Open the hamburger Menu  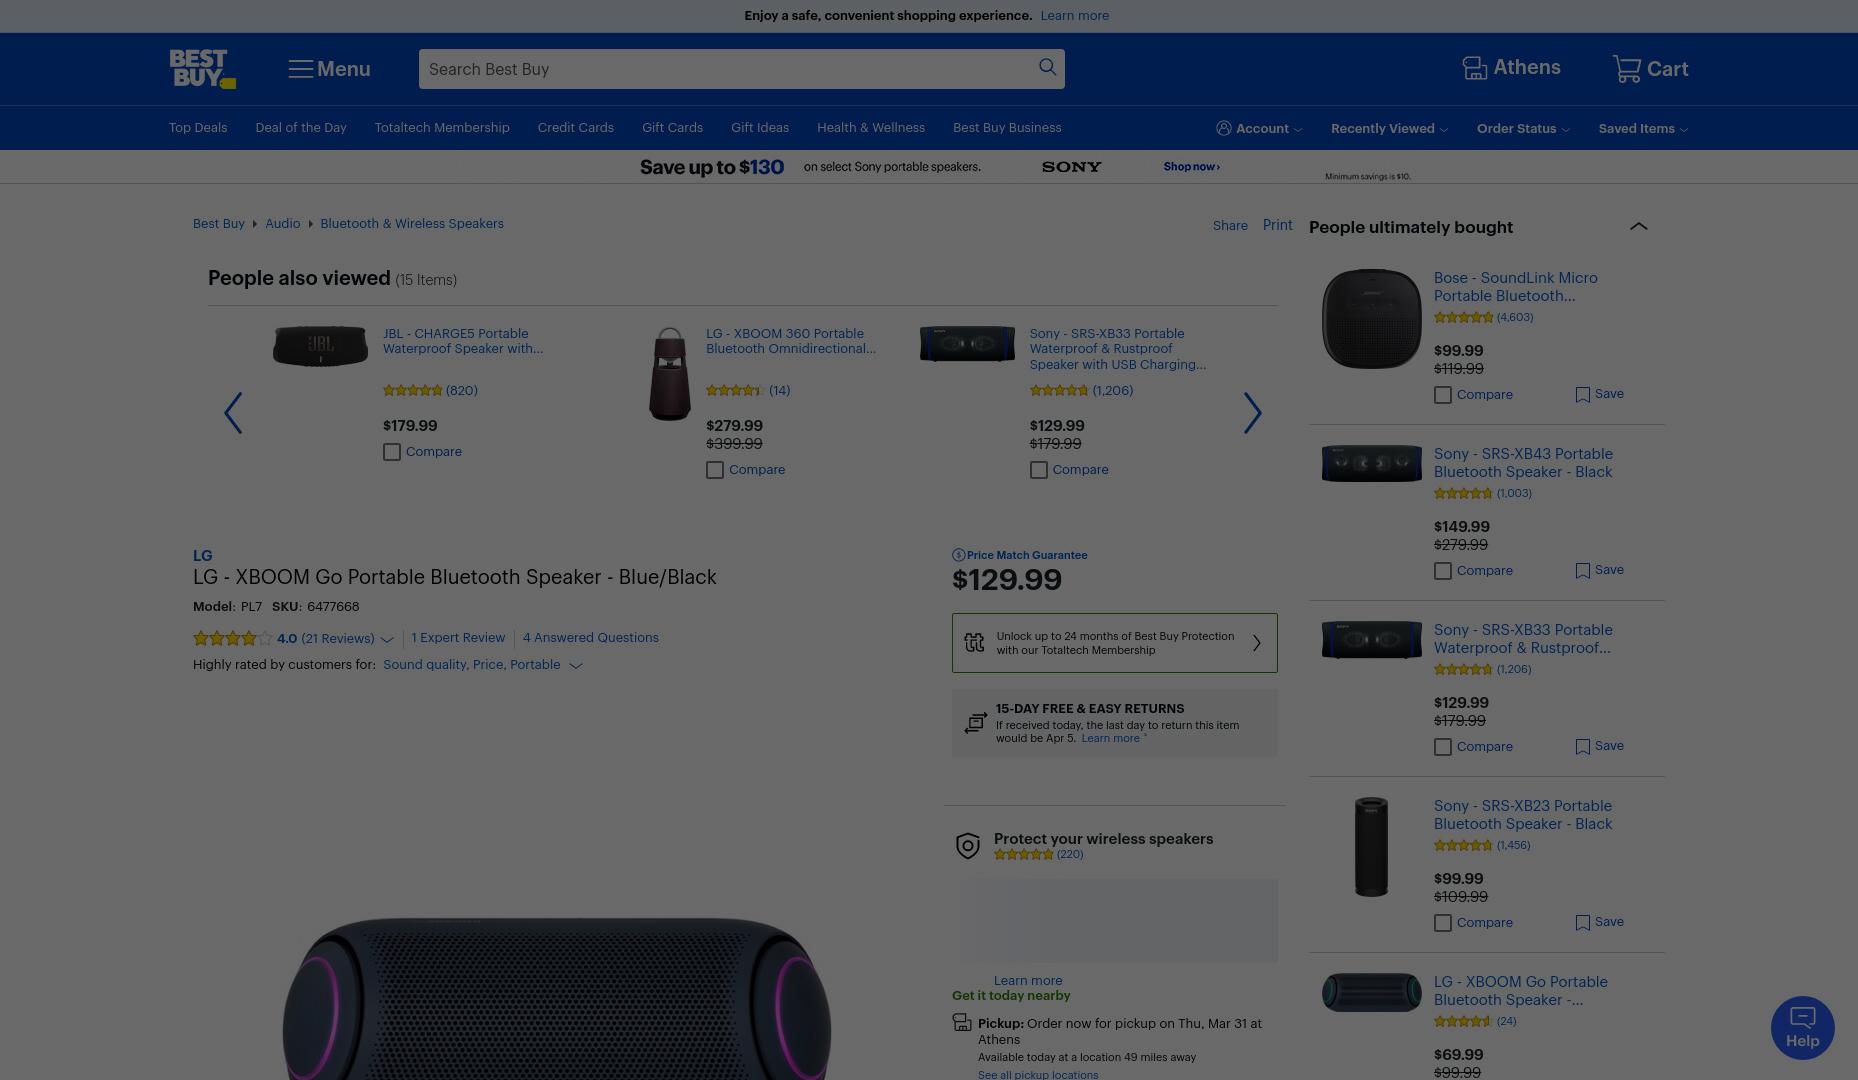tap(329, 69)
